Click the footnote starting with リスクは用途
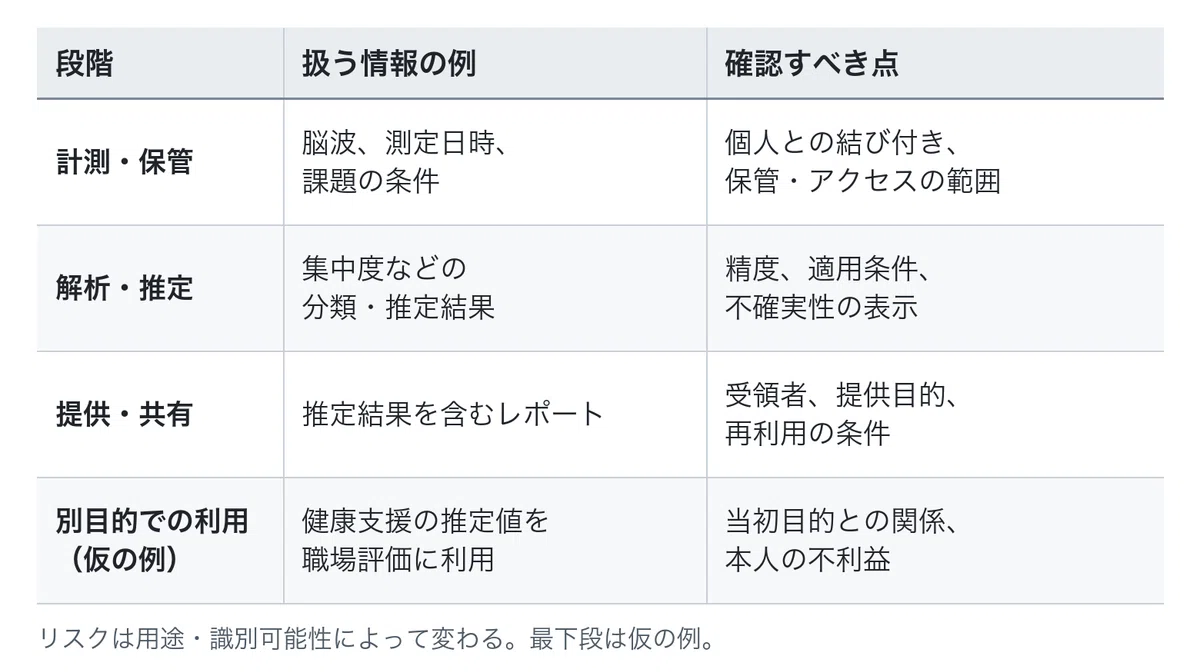The width and height of the screenshot is (1200, 672). click(x=378, y=639)
